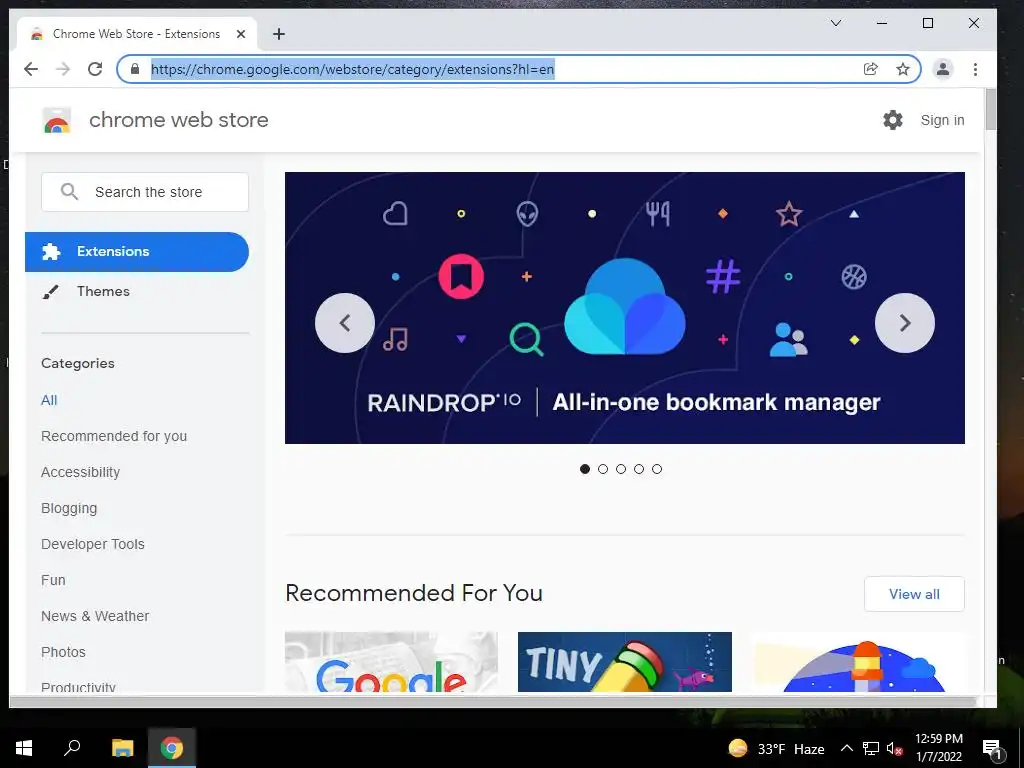Click the search magnifier in the store box

(69, 191)
